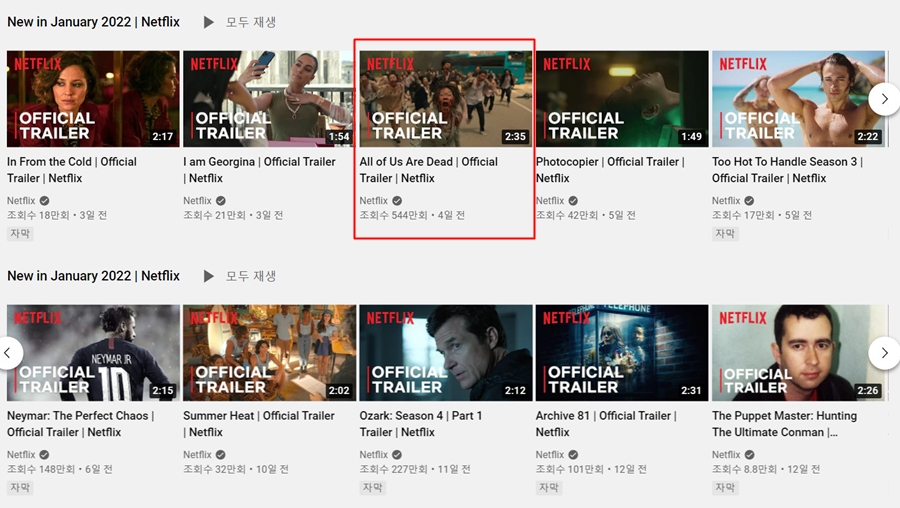Open Netflix channel under Neymar video
Viewport: 900px width, 508px height.
point(21,455)
